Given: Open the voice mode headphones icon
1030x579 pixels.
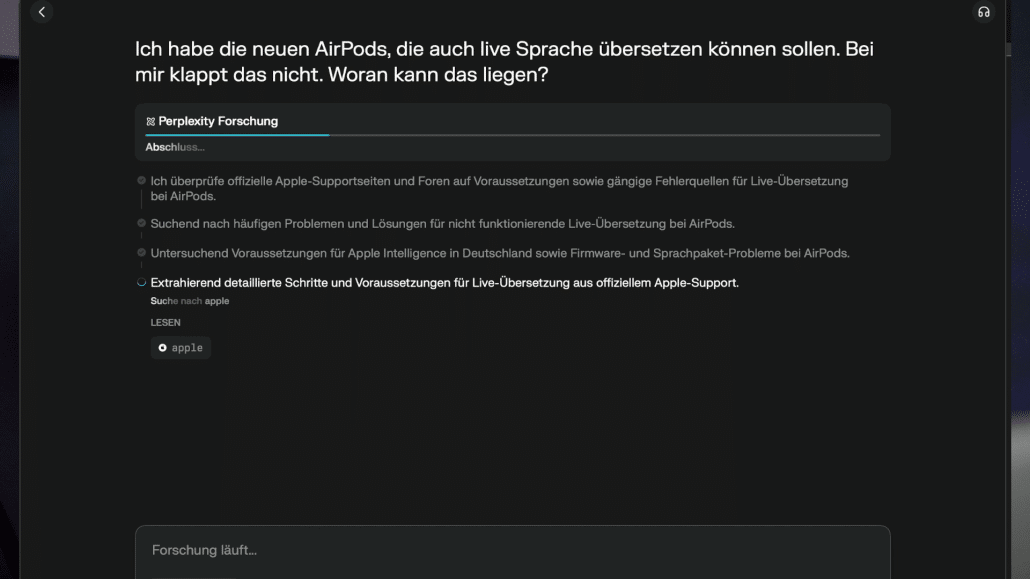Looking at the screenshot, I should point(983,12).
